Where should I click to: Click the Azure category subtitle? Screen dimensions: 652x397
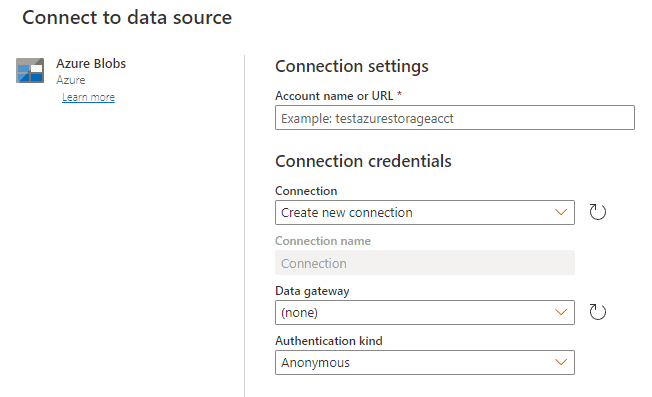coord(71,80)
